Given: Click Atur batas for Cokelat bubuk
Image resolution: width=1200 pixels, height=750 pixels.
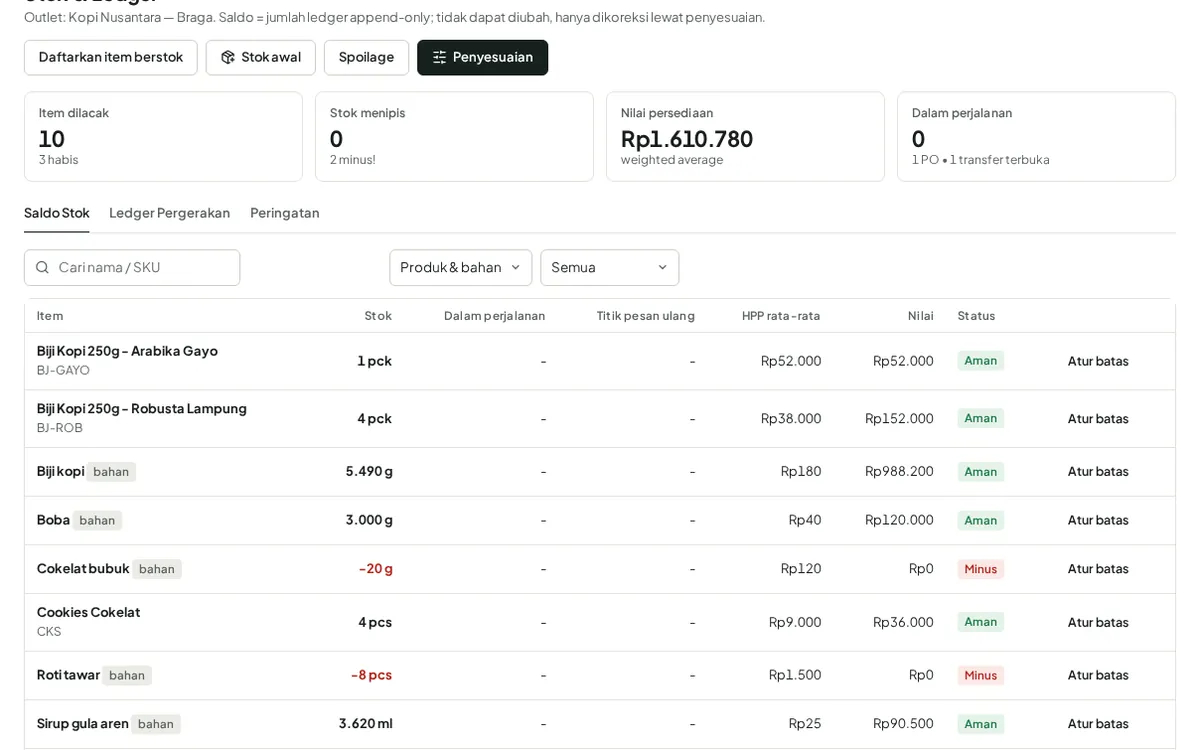Looking at the screenshot, I should pos(1098,569).
